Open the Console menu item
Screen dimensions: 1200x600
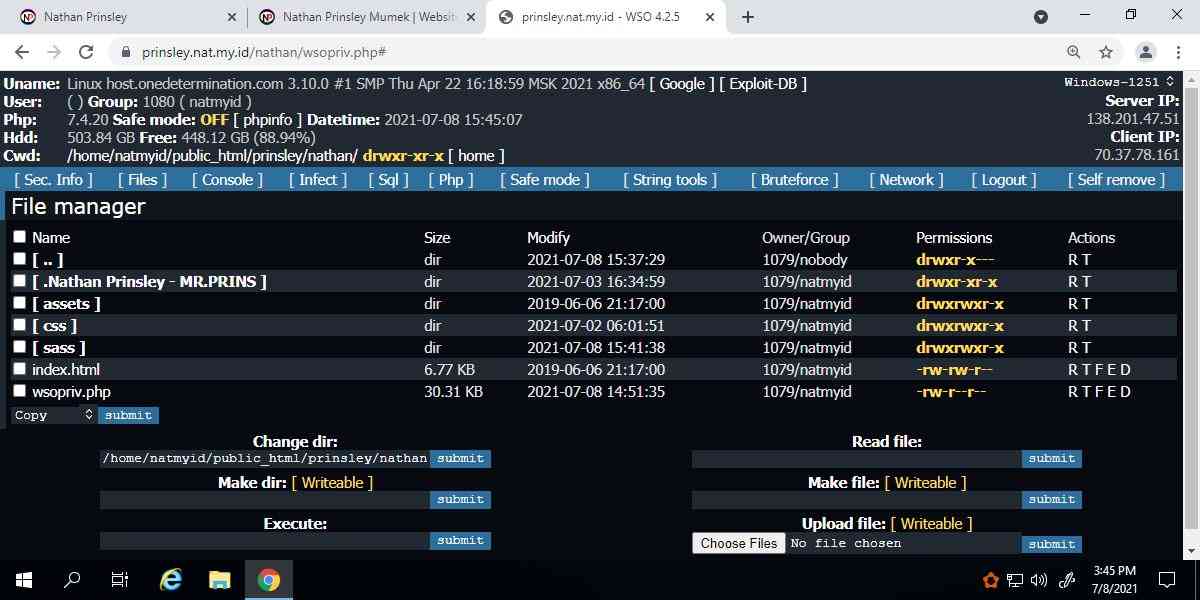point(227,180)
